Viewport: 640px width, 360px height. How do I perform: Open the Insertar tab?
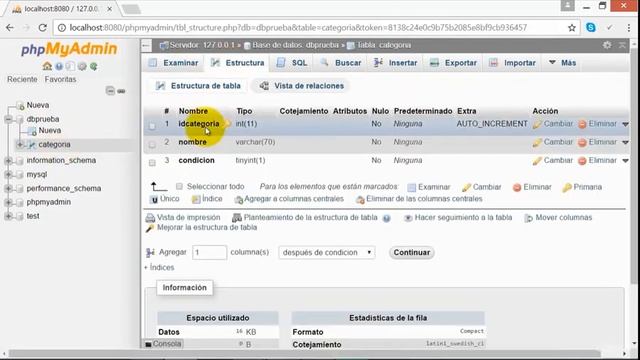(396, 63)
